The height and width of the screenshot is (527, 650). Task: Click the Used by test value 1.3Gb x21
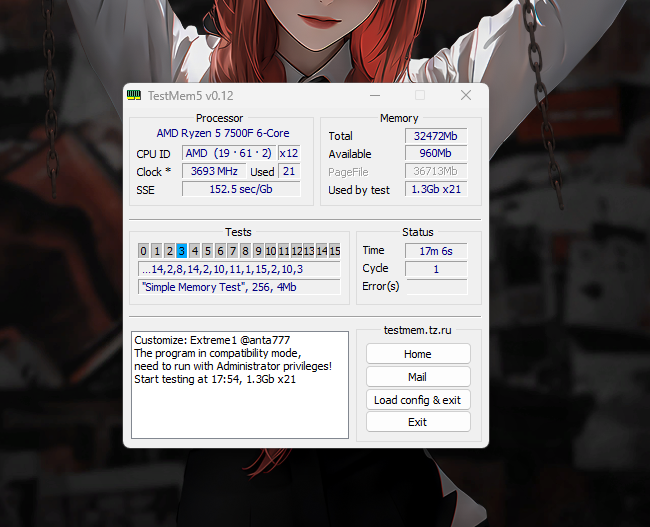click(x=436, y=189)
